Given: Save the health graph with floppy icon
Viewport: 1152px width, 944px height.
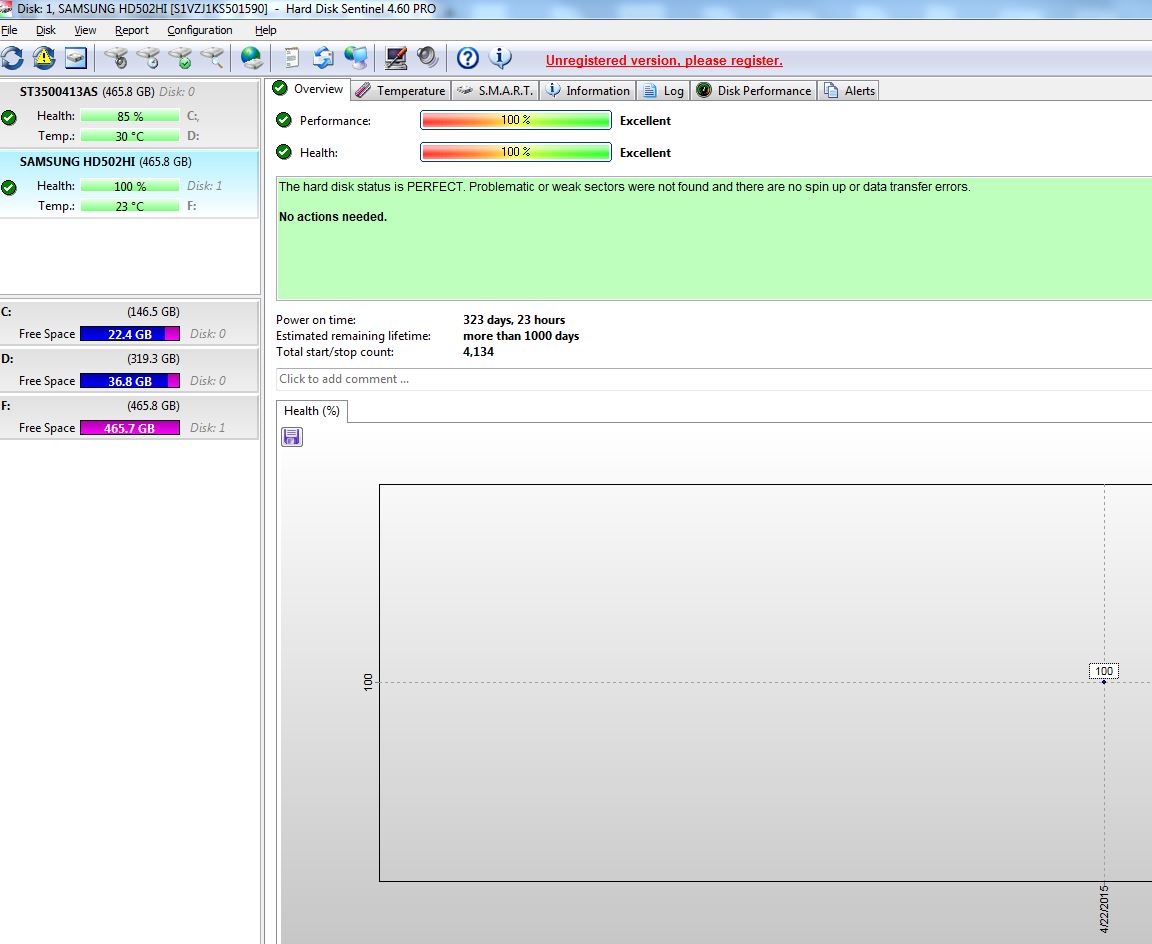Looking at the screenshot, I should click(292, 437).
